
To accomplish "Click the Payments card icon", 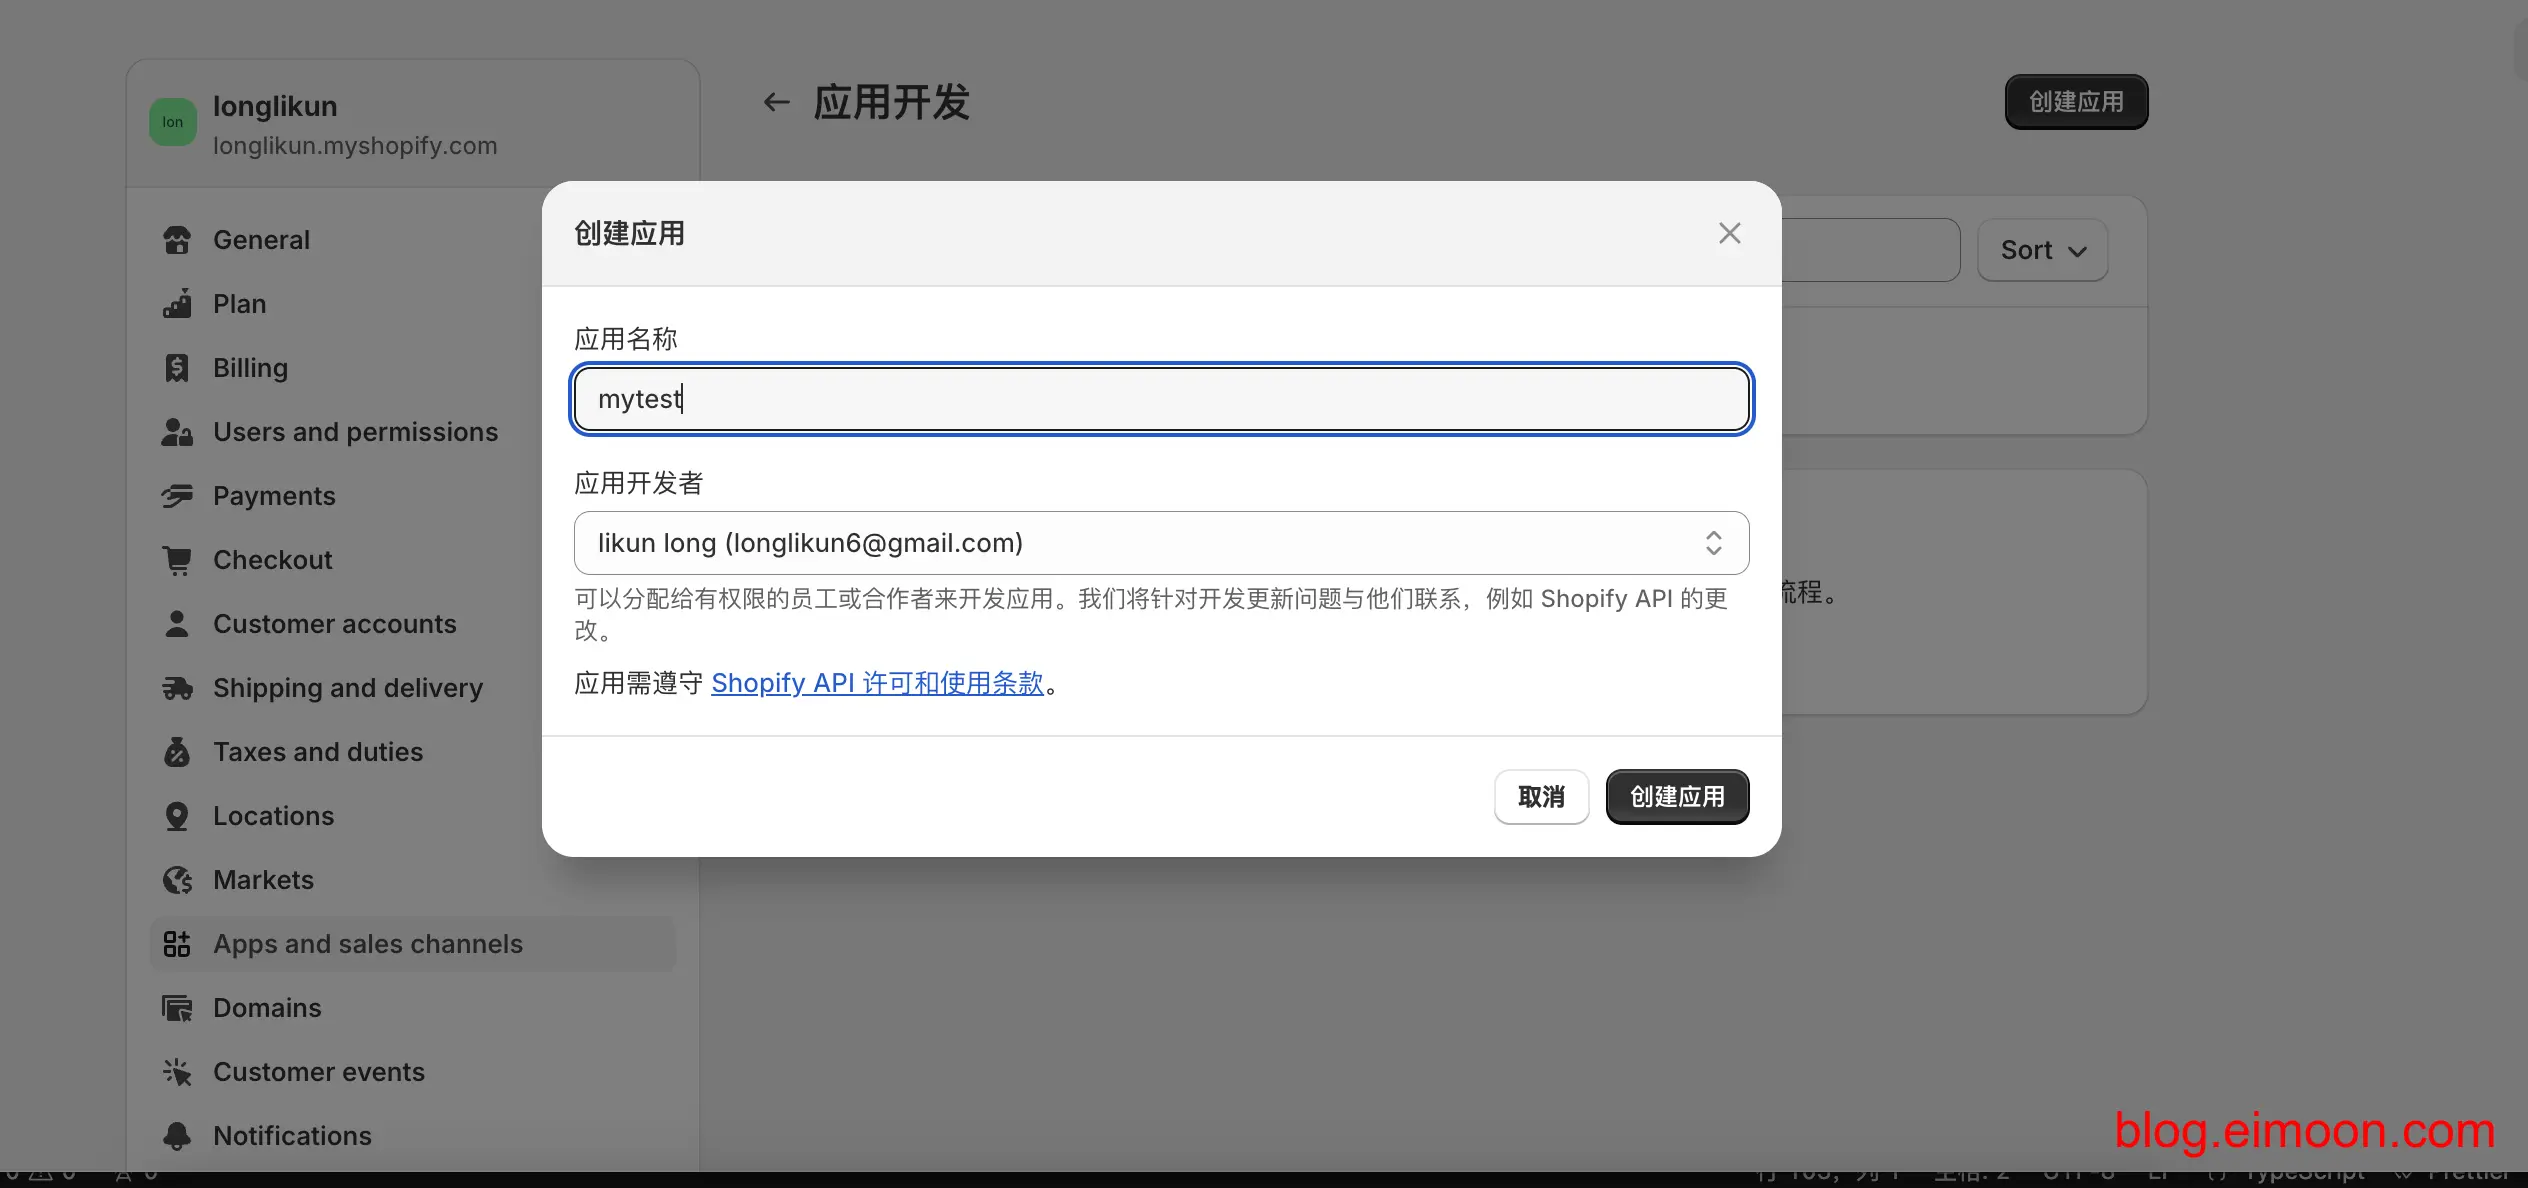I will (x=176, y=496).
